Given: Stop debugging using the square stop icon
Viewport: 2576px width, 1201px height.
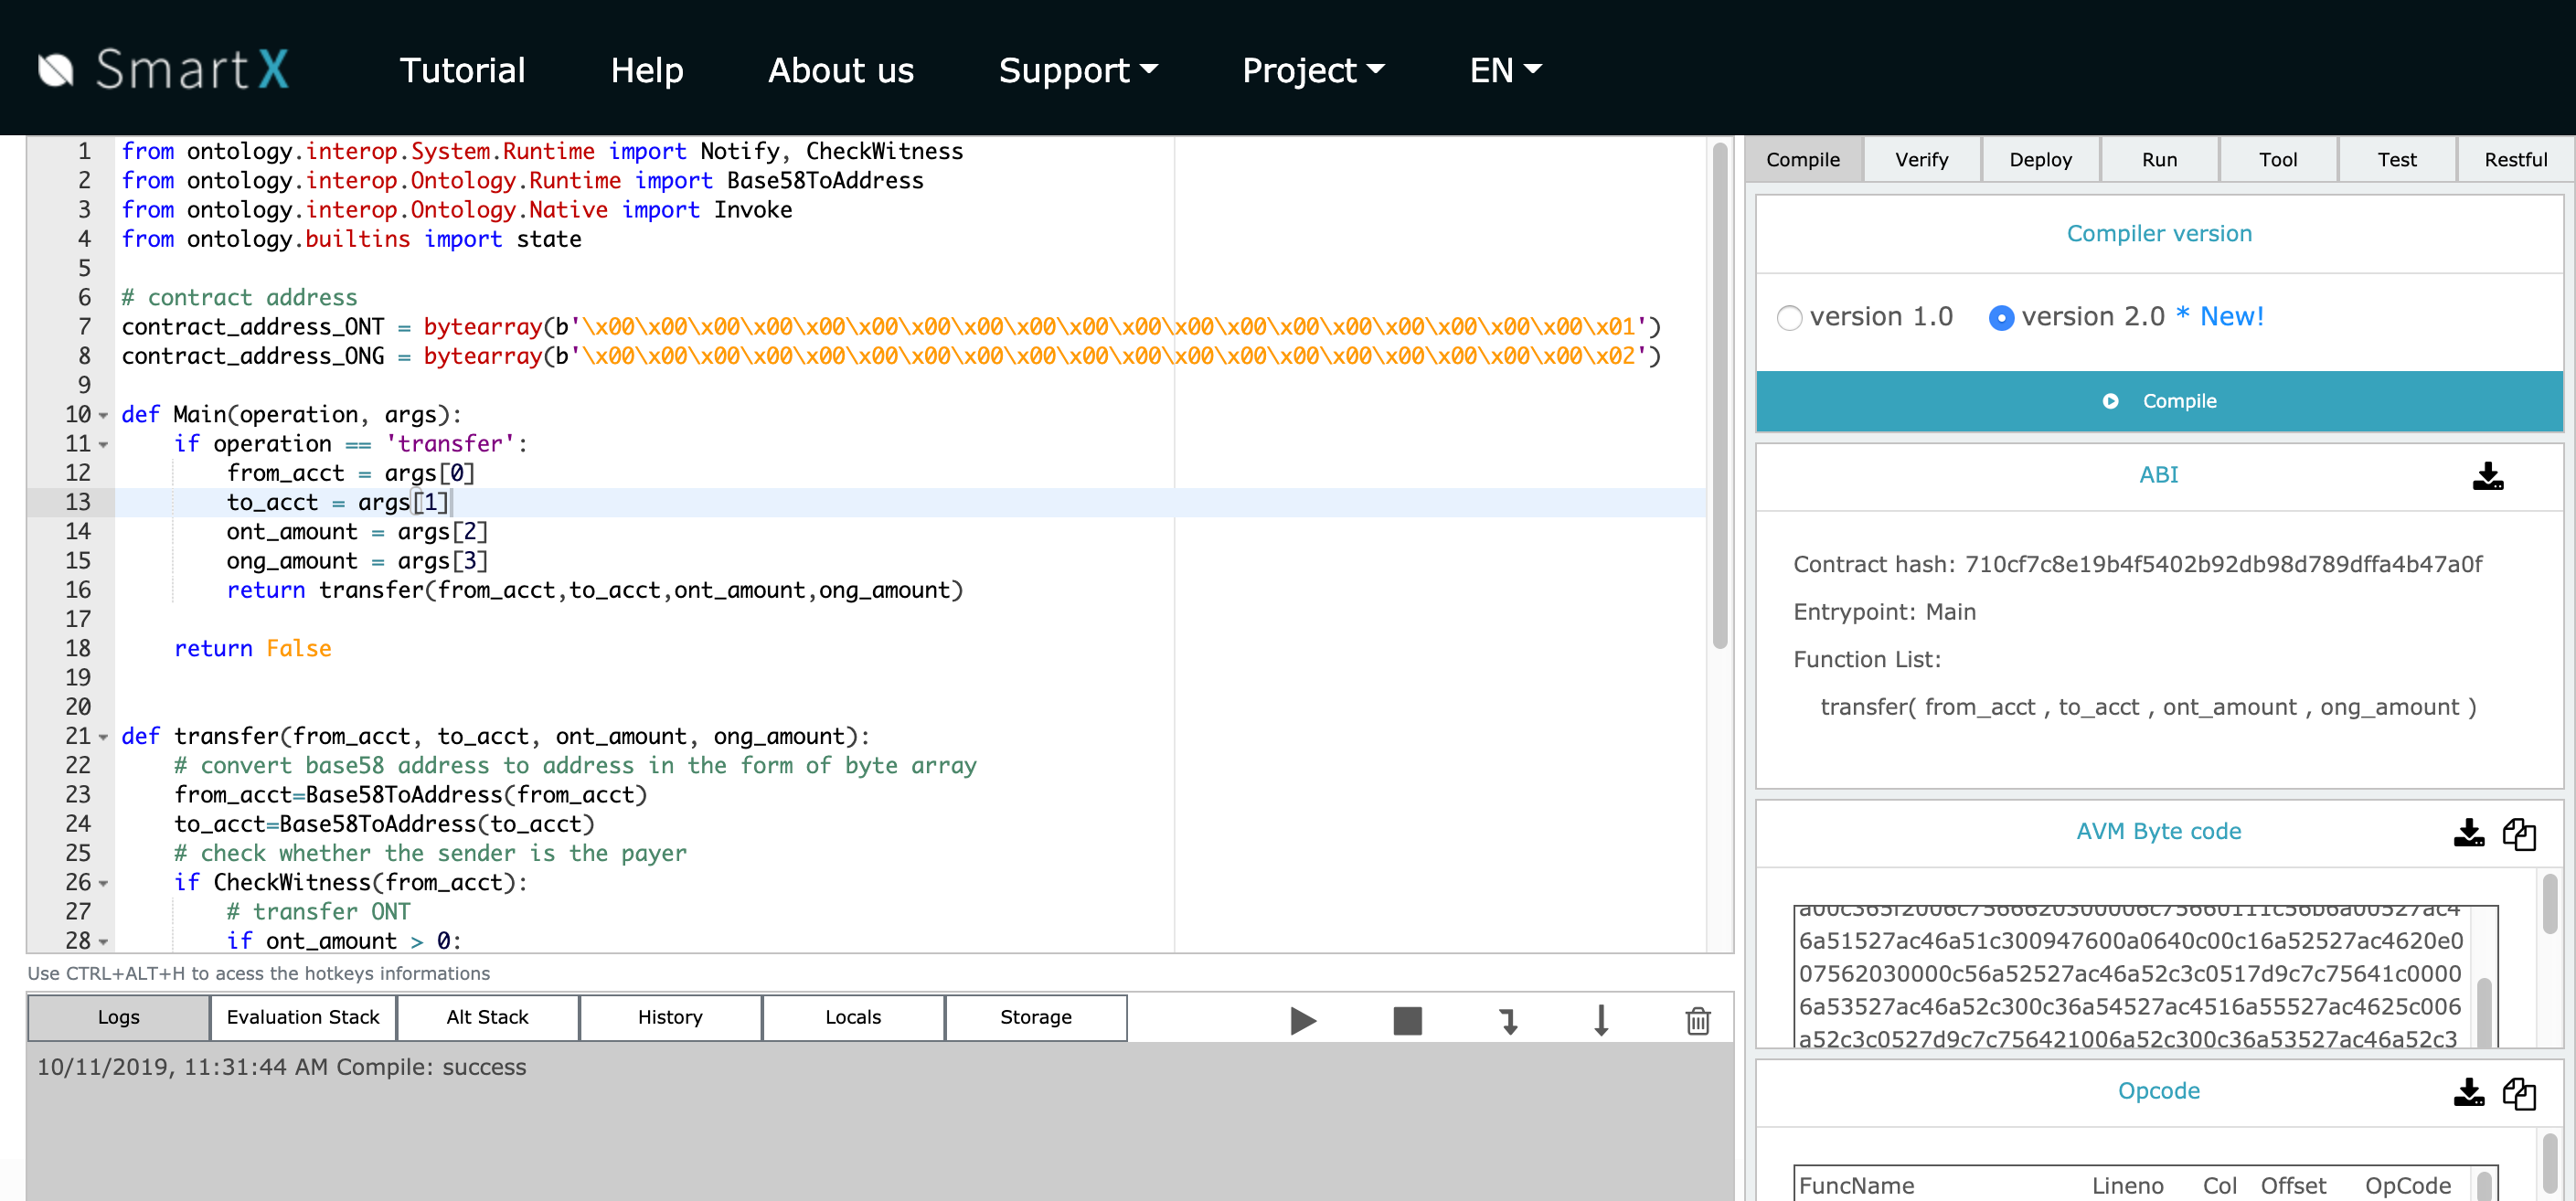Looking at the screenshot, I should (1406, 1021).
